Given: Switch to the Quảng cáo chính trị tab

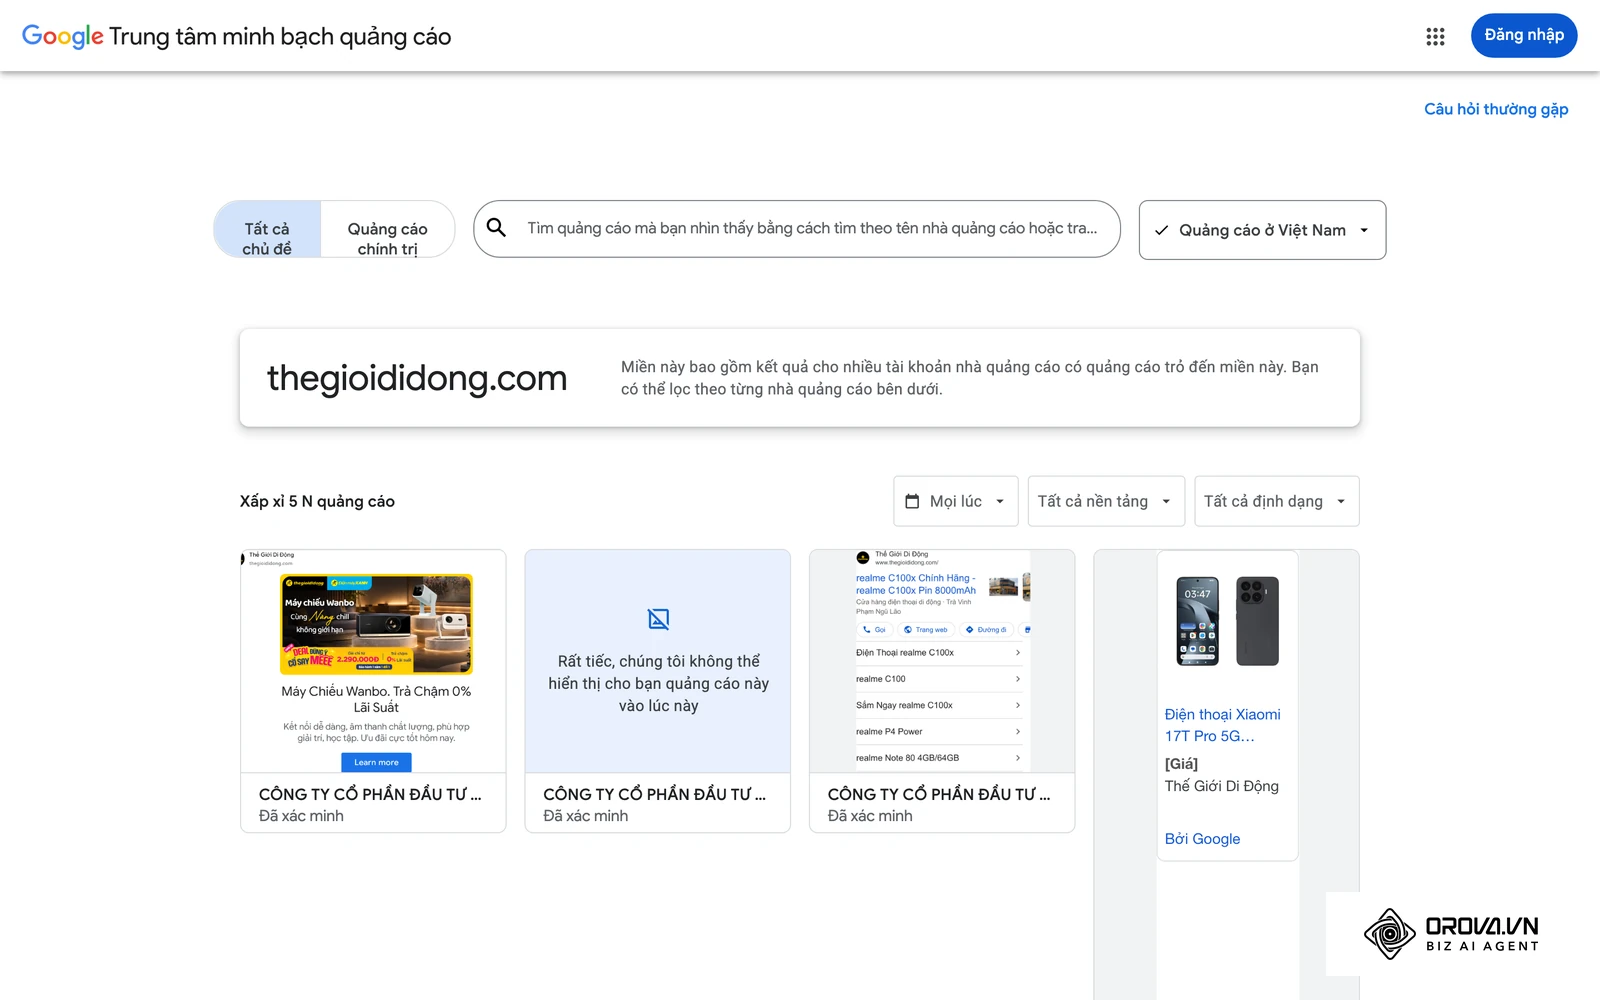Looking at the screenshot, I should [x=387, y=230].
